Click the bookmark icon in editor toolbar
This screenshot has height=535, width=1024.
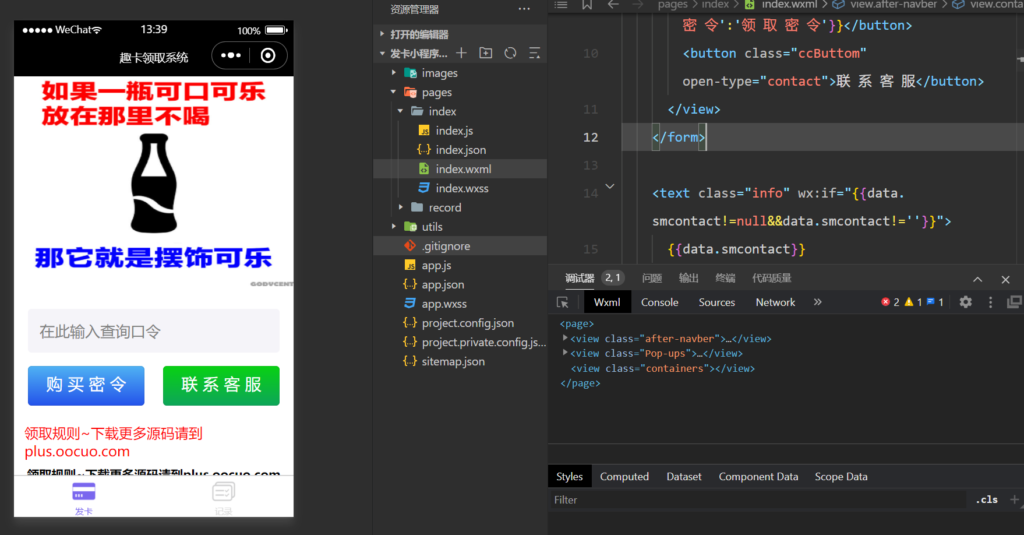[x=588, y=5]
